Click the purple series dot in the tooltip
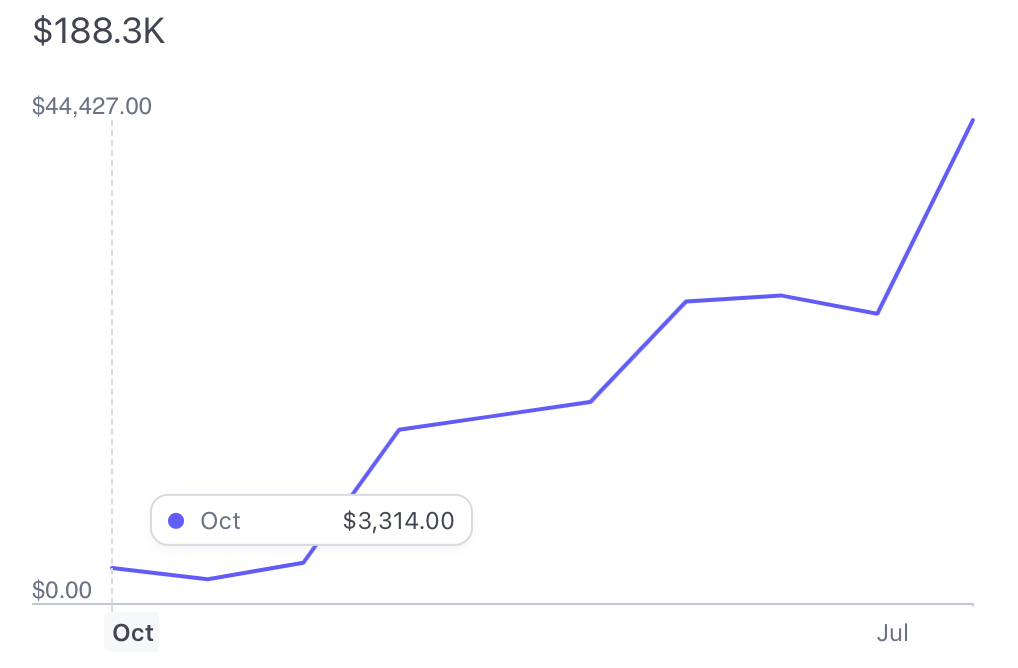This screenshot has height=668, width=1018. [x=176, y=521]
